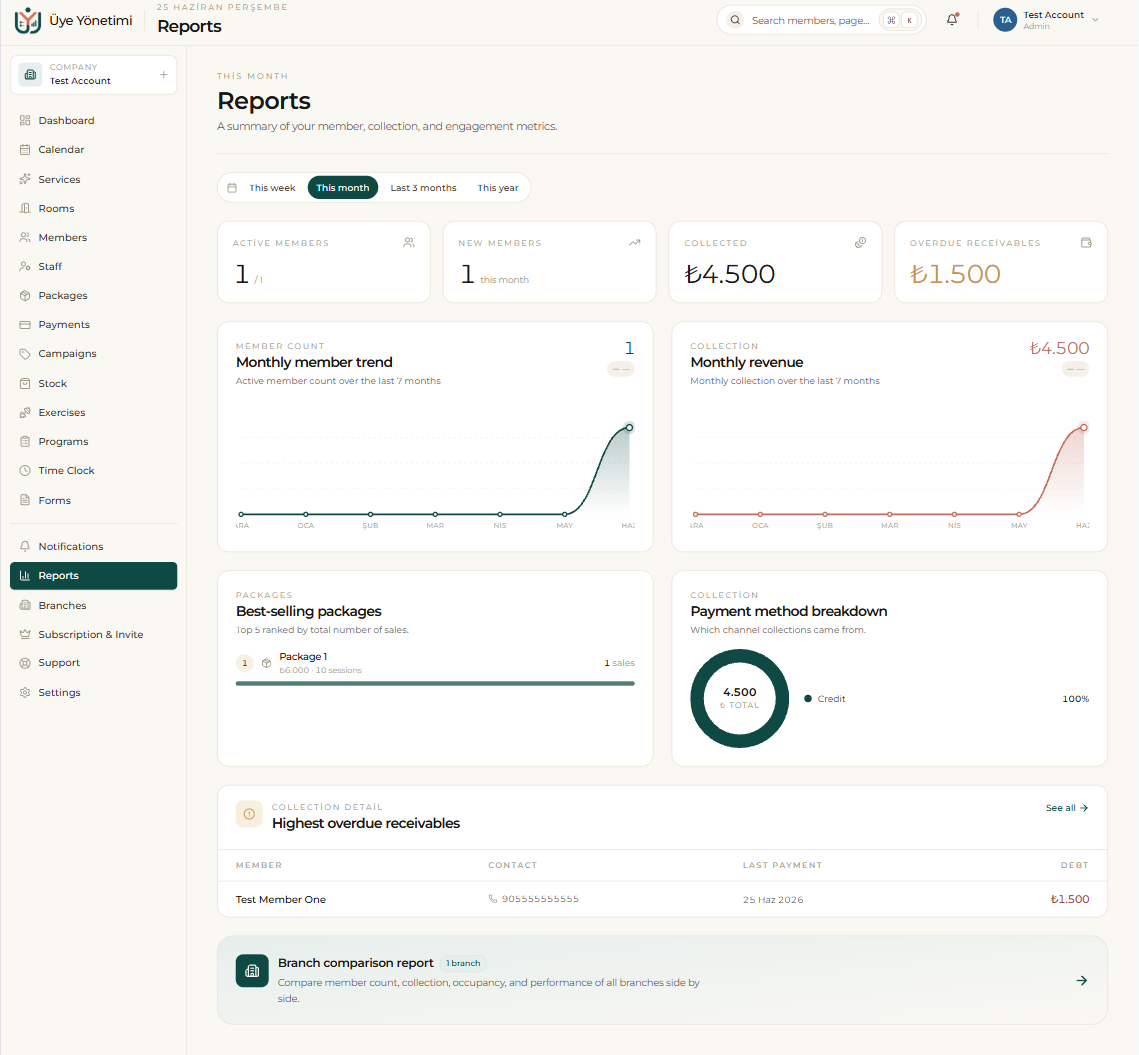The height and width of the screenshot is (1055, 1139).
Task: Click the Support lifebuoy icon
Action: pyautogui.click(x=25, y=663)
